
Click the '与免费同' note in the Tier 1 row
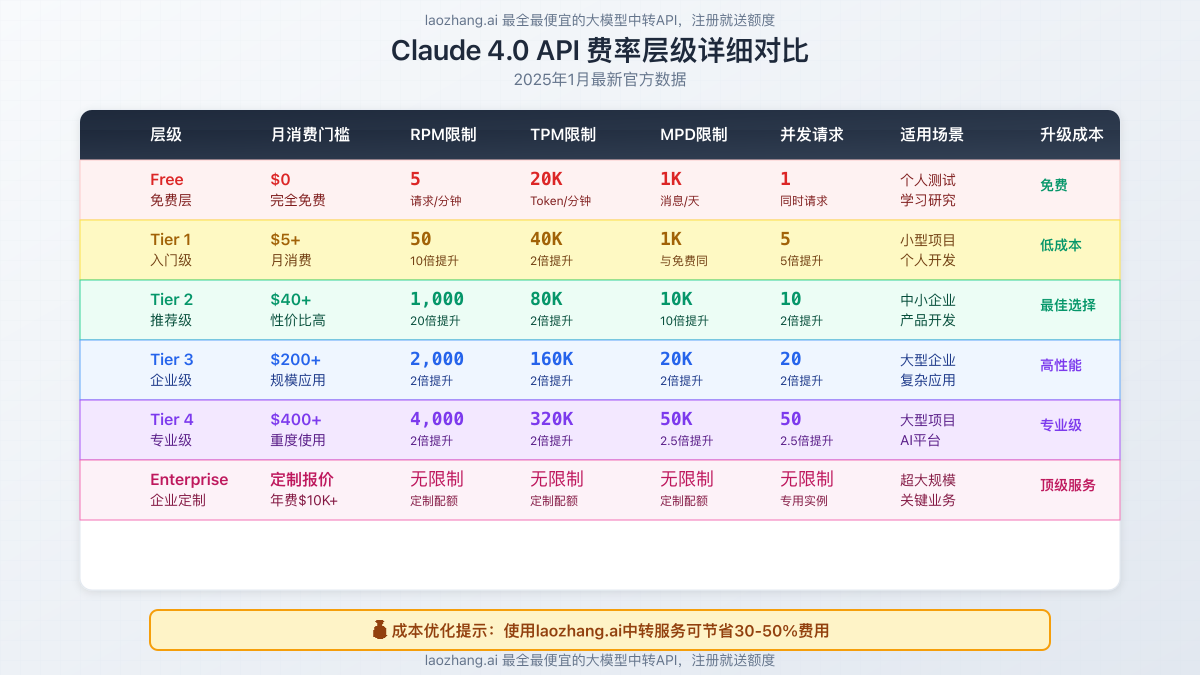point(685,261)
